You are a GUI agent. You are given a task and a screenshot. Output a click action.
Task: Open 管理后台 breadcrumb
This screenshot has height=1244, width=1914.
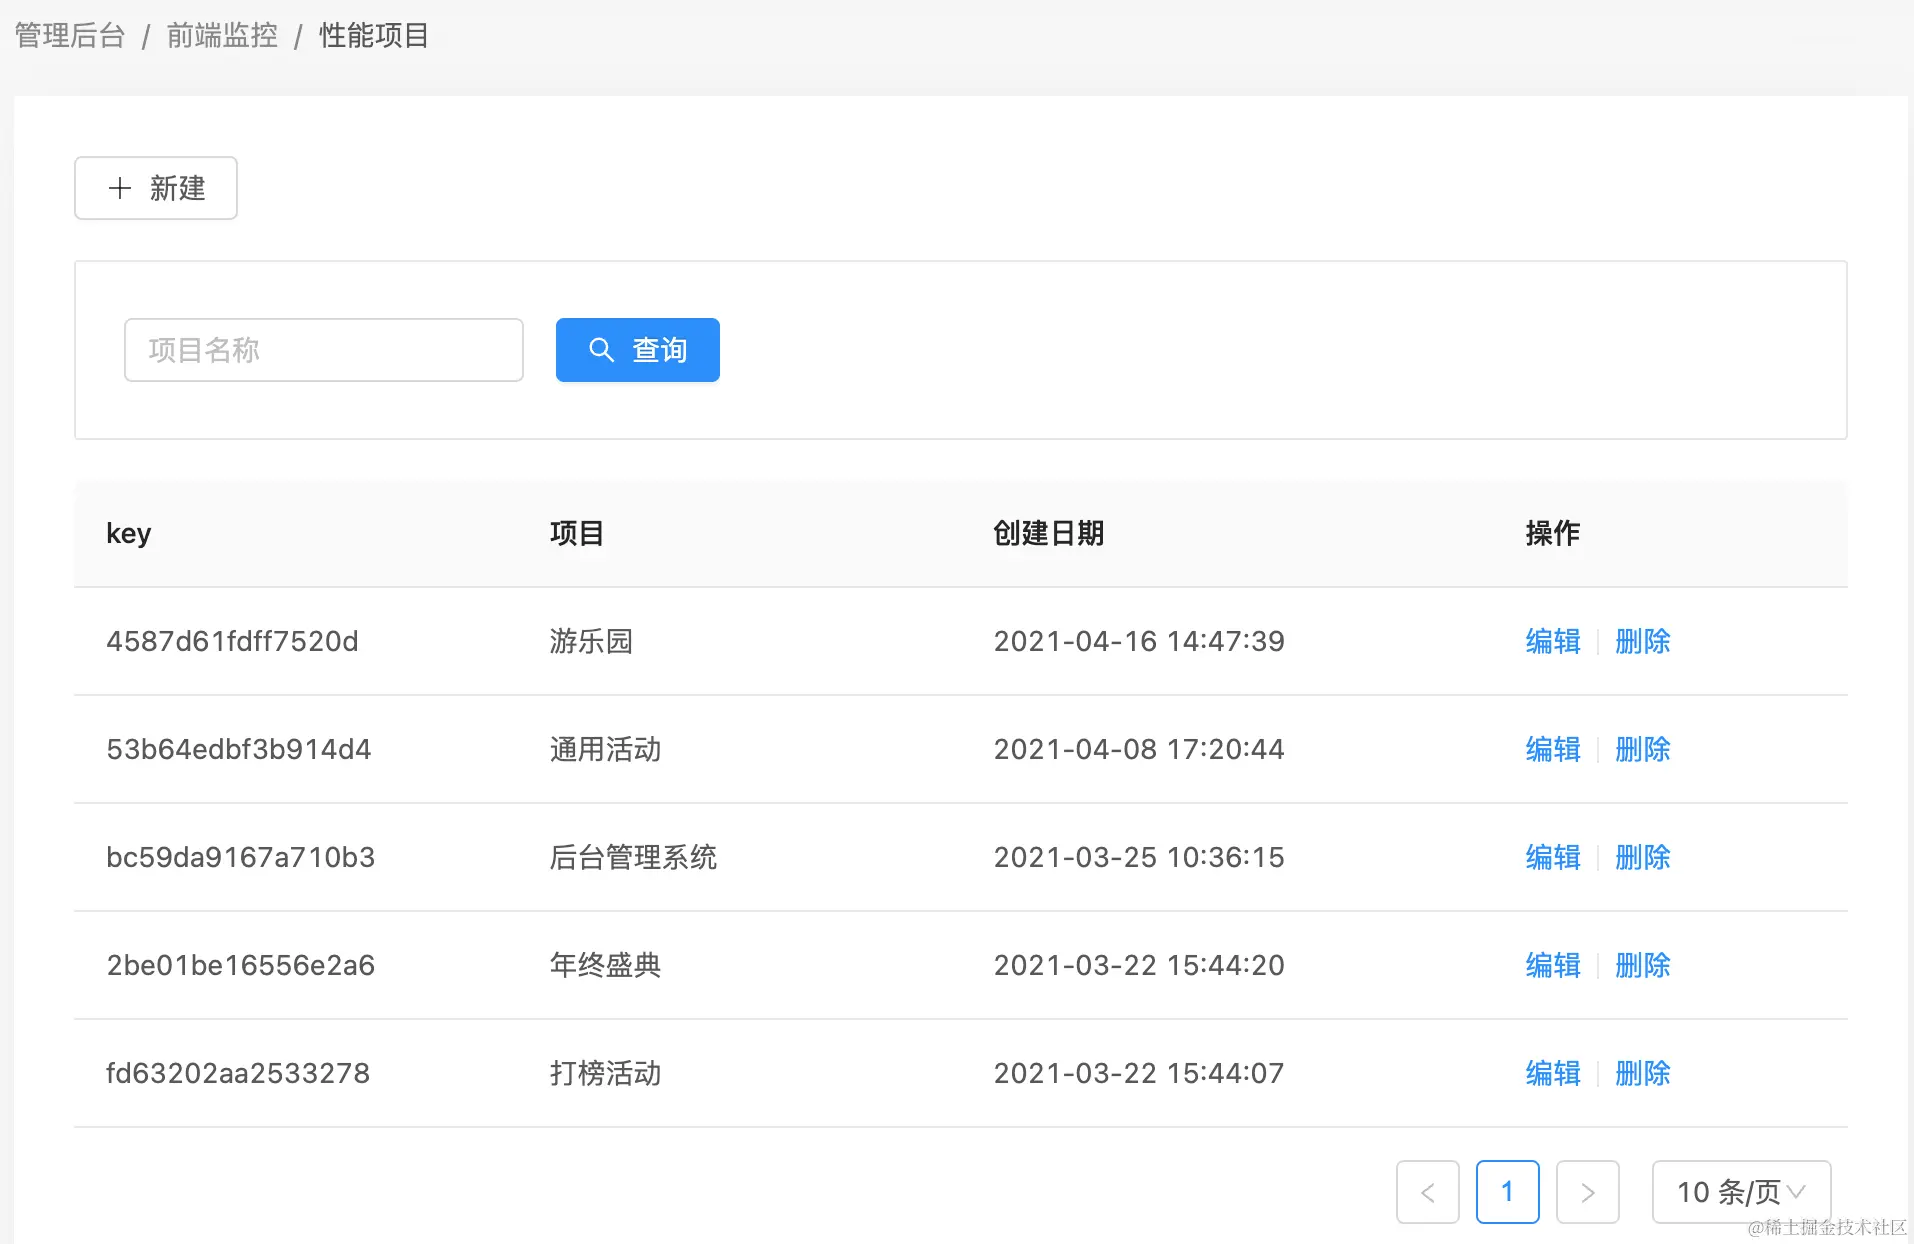pos(70,36)
